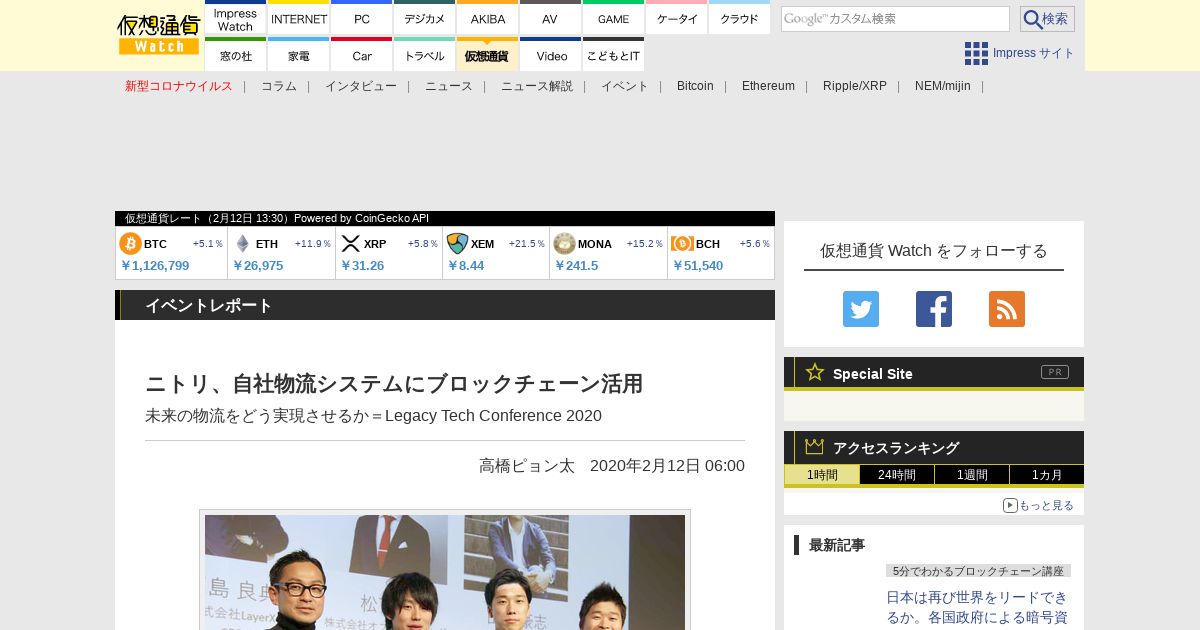Open the Impress site grid icon
This screenshot has height=630, width=1200.
pyautogui.click(x=976, y=53)
